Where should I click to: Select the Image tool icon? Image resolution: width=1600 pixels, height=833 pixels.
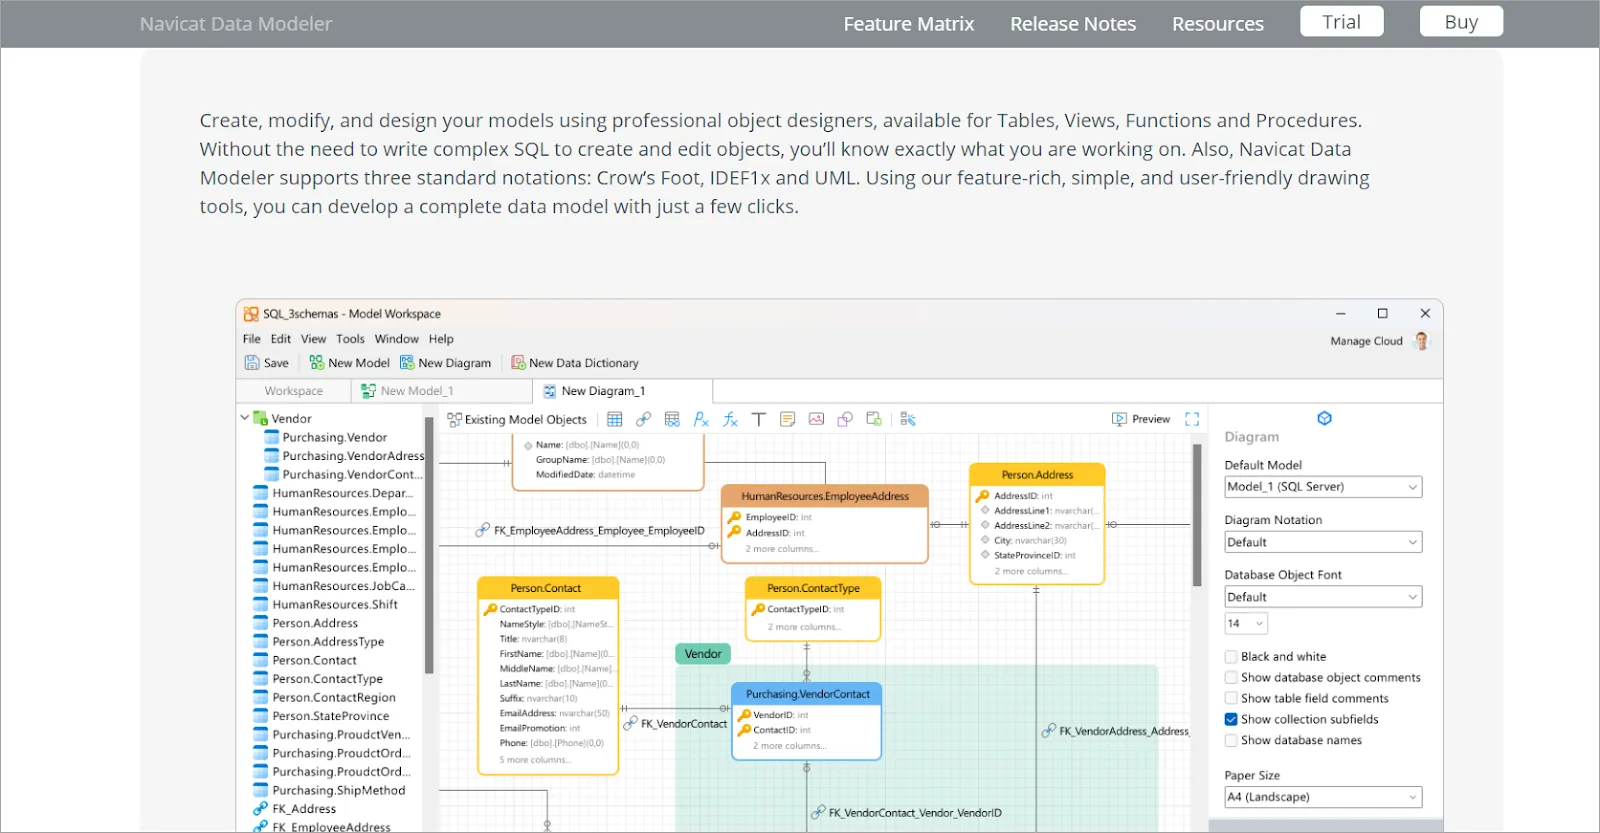click(816, 420)
